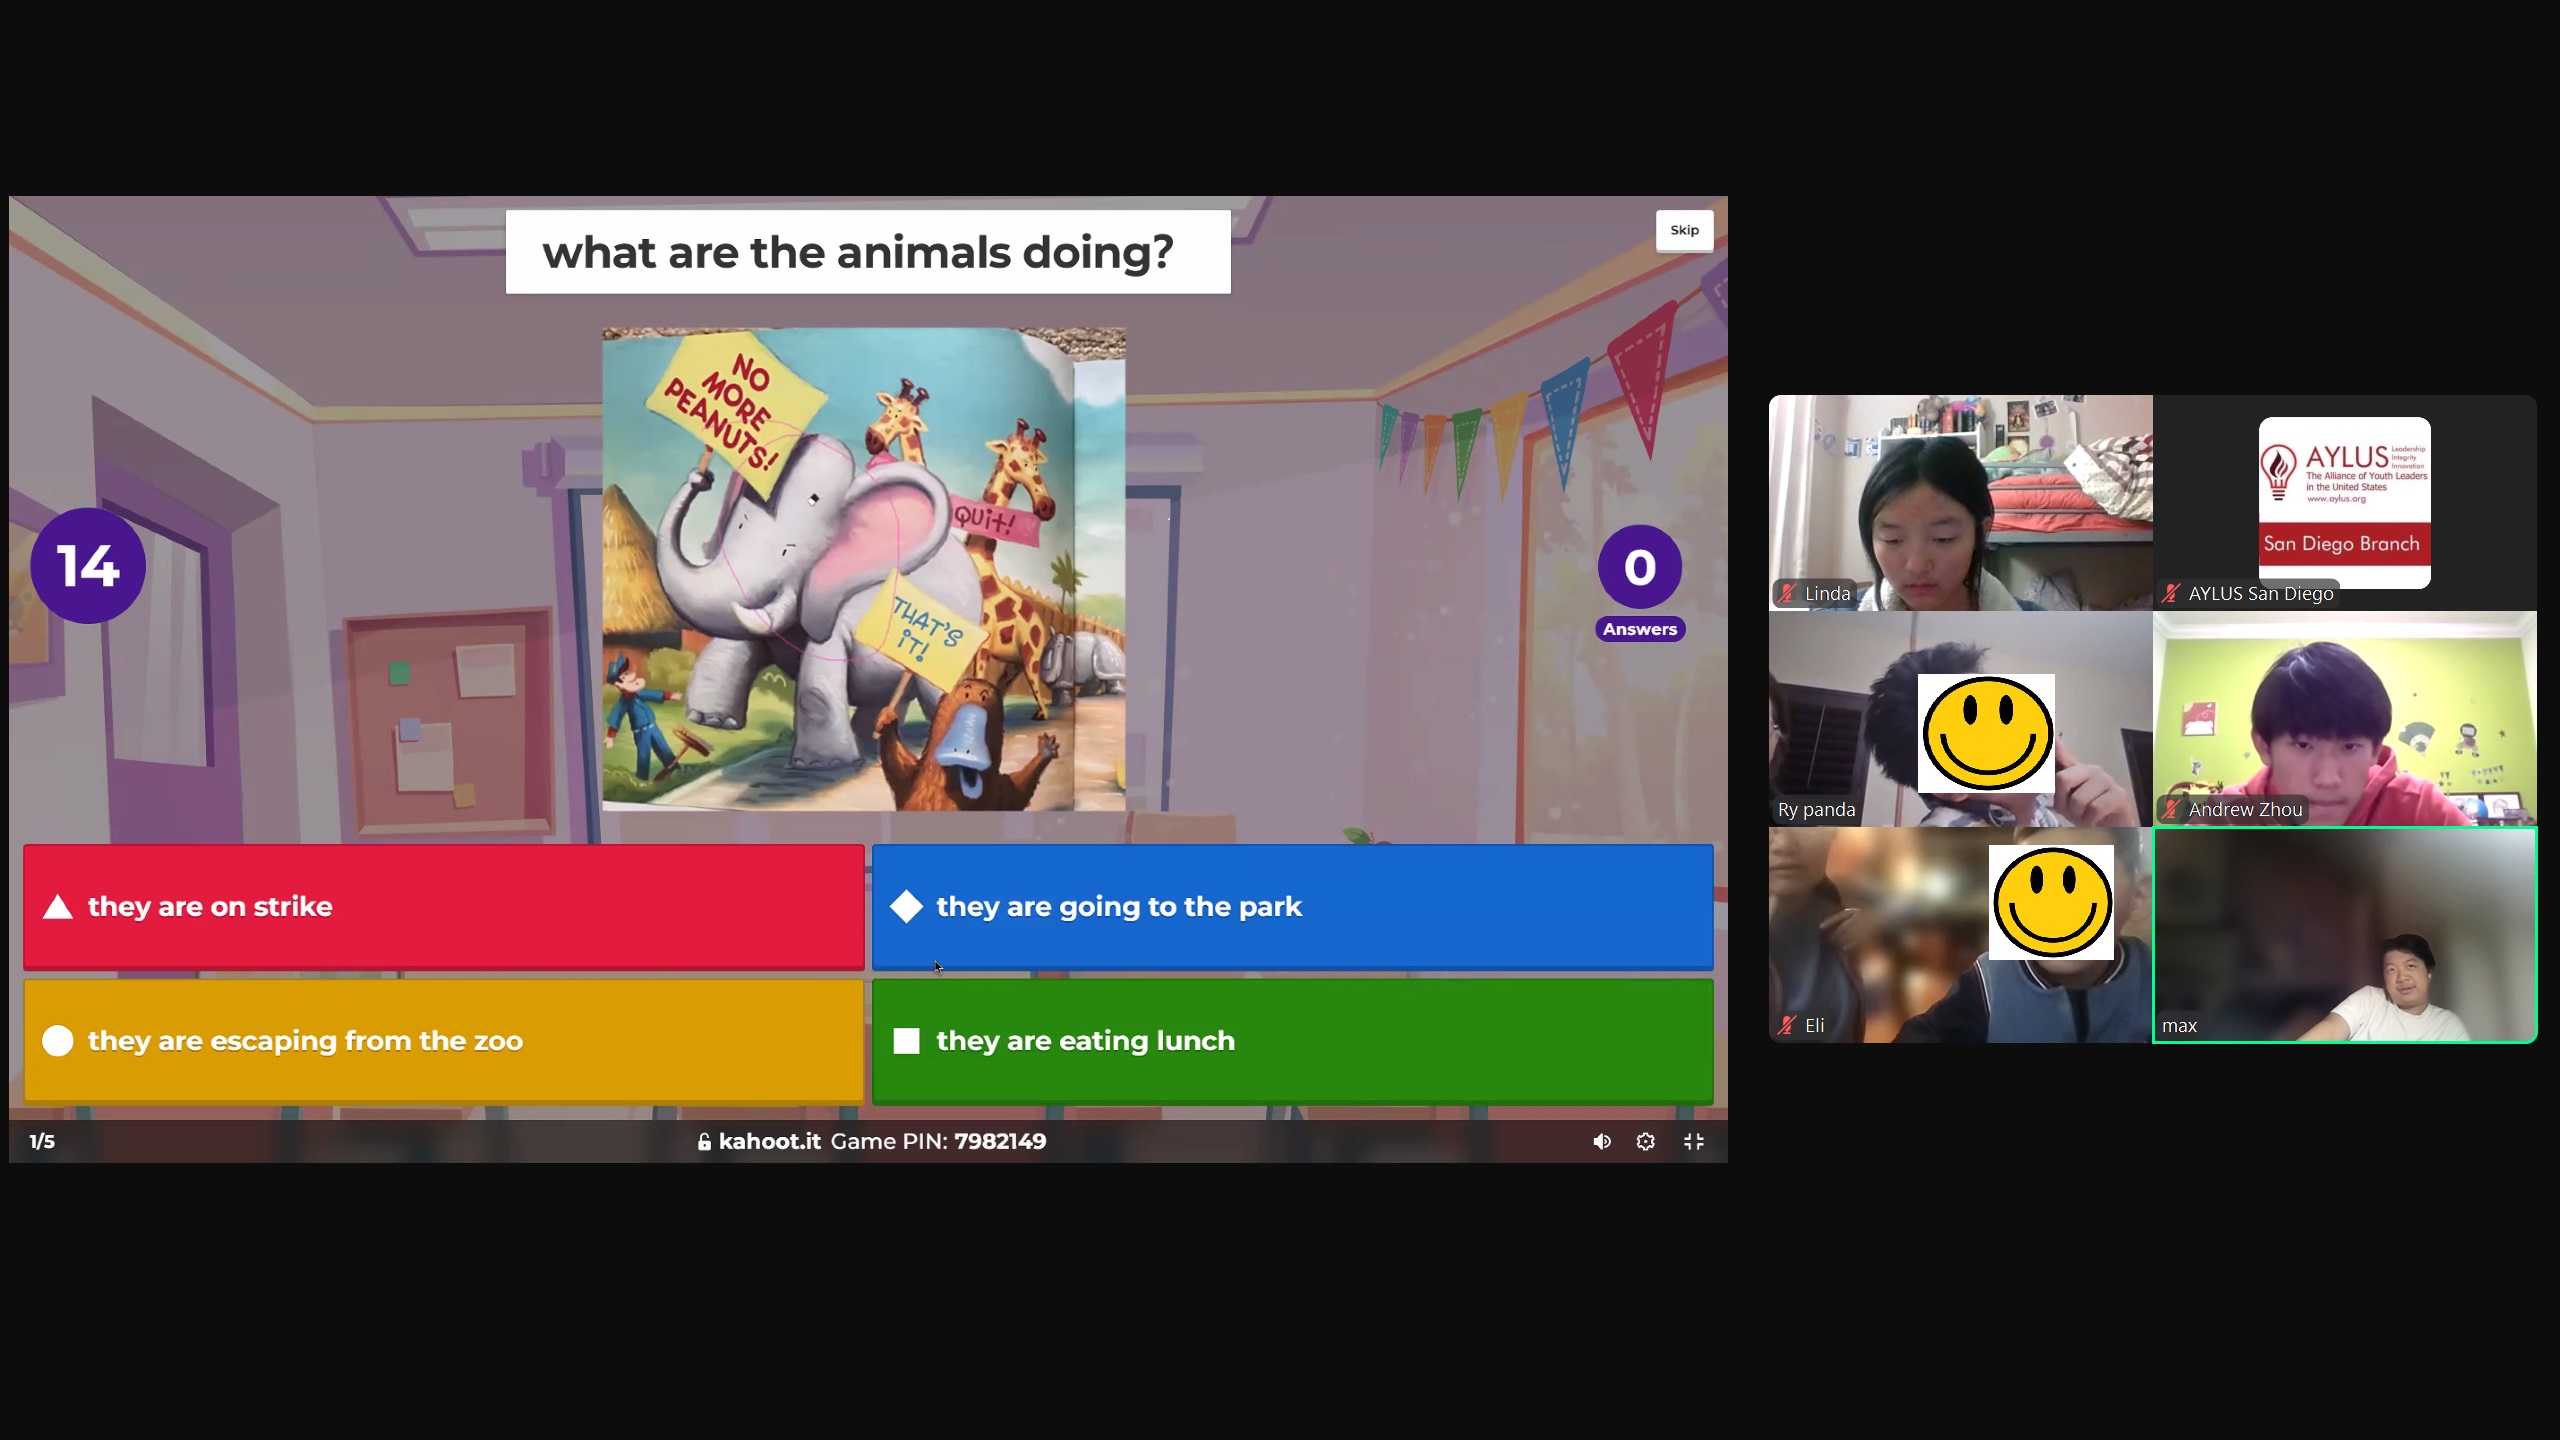Mute Kahoot sound with speaker icon
The height and width of the screenshot is (1440, 2560).
pyautogui.click(x=1601, y=1141)
